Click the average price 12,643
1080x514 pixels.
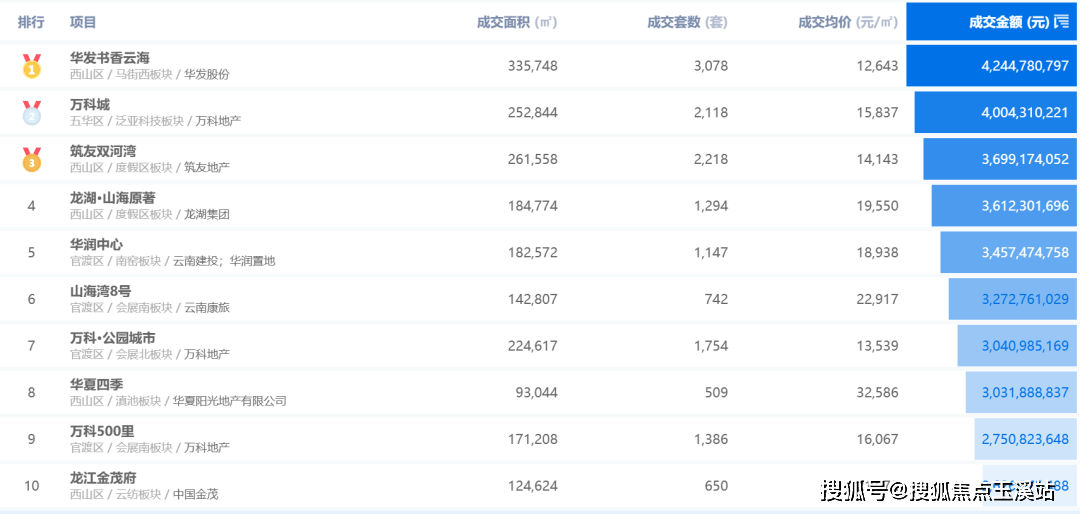(x=878, y=66)
